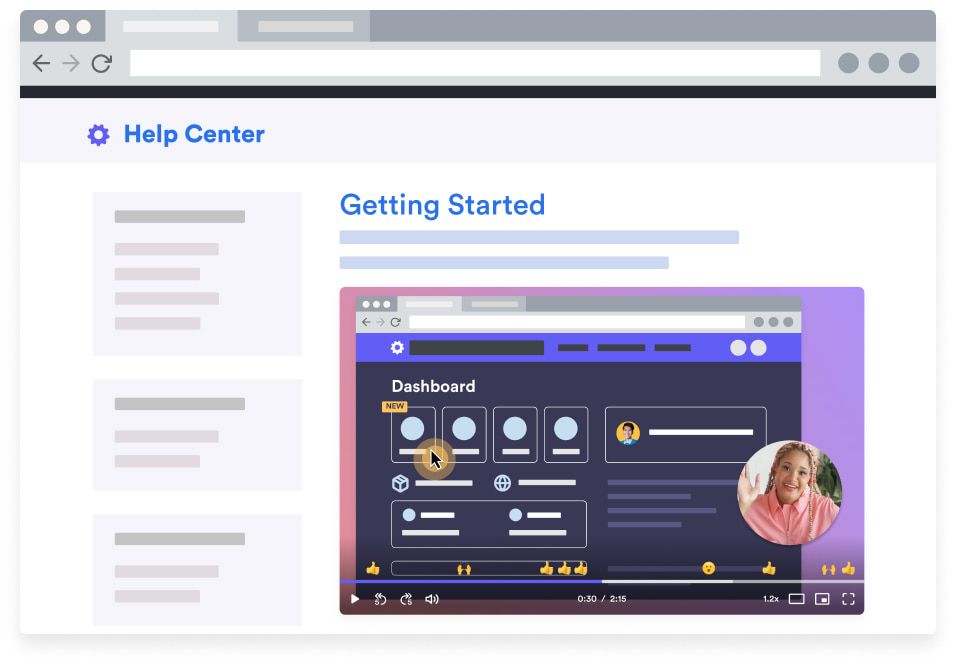Click the Help Center gear logo
The image size is (956, 663).
(x=98, y=135)
